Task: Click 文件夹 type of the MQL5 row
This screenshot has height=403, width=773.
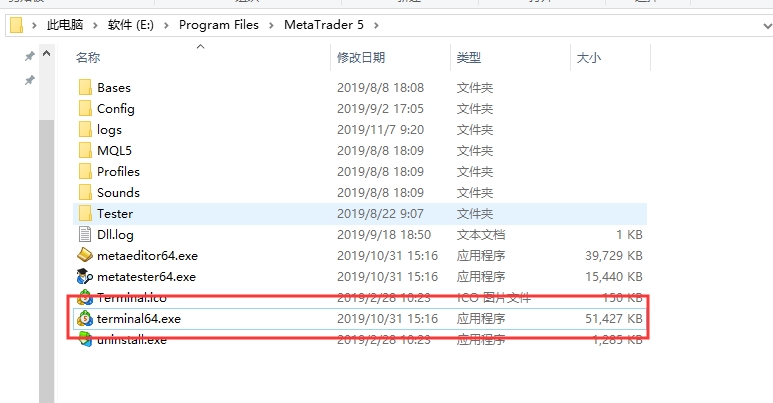Action: click(x=475, y=151)
